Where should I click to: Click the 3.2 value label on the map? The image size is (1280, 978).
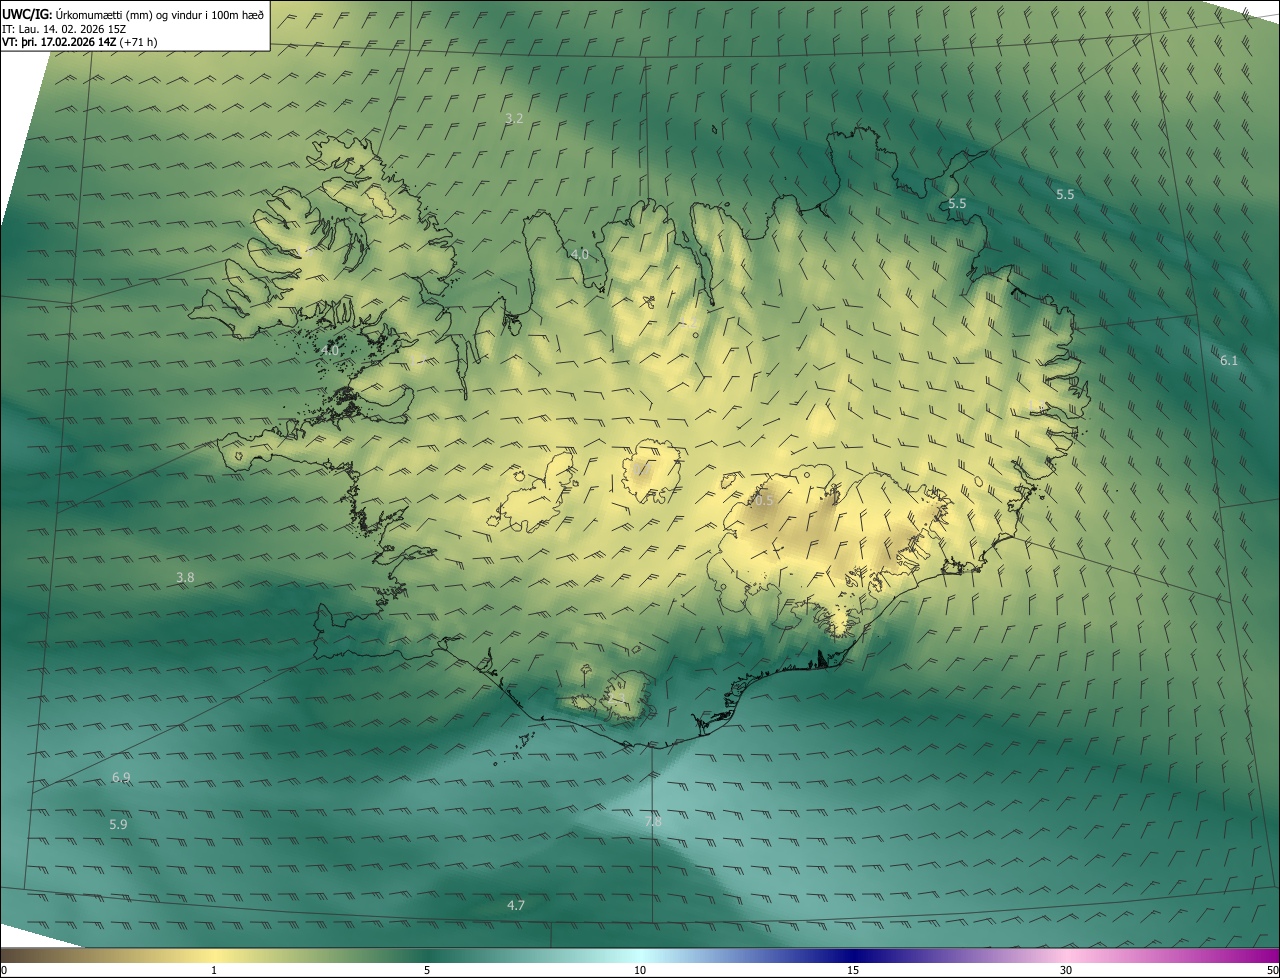(x=514, y=118)
